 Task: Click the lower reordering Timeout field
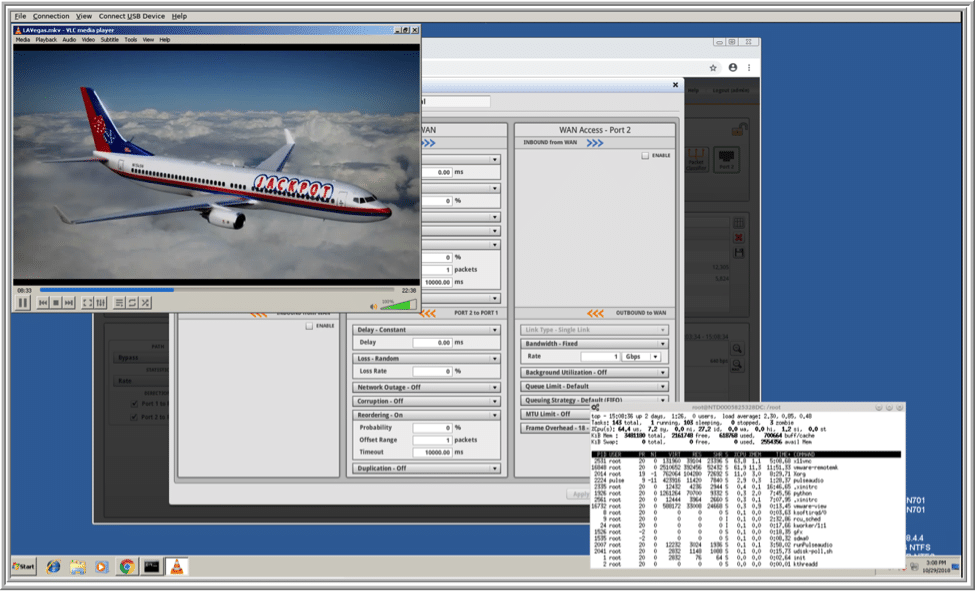[x=432, y=453]
